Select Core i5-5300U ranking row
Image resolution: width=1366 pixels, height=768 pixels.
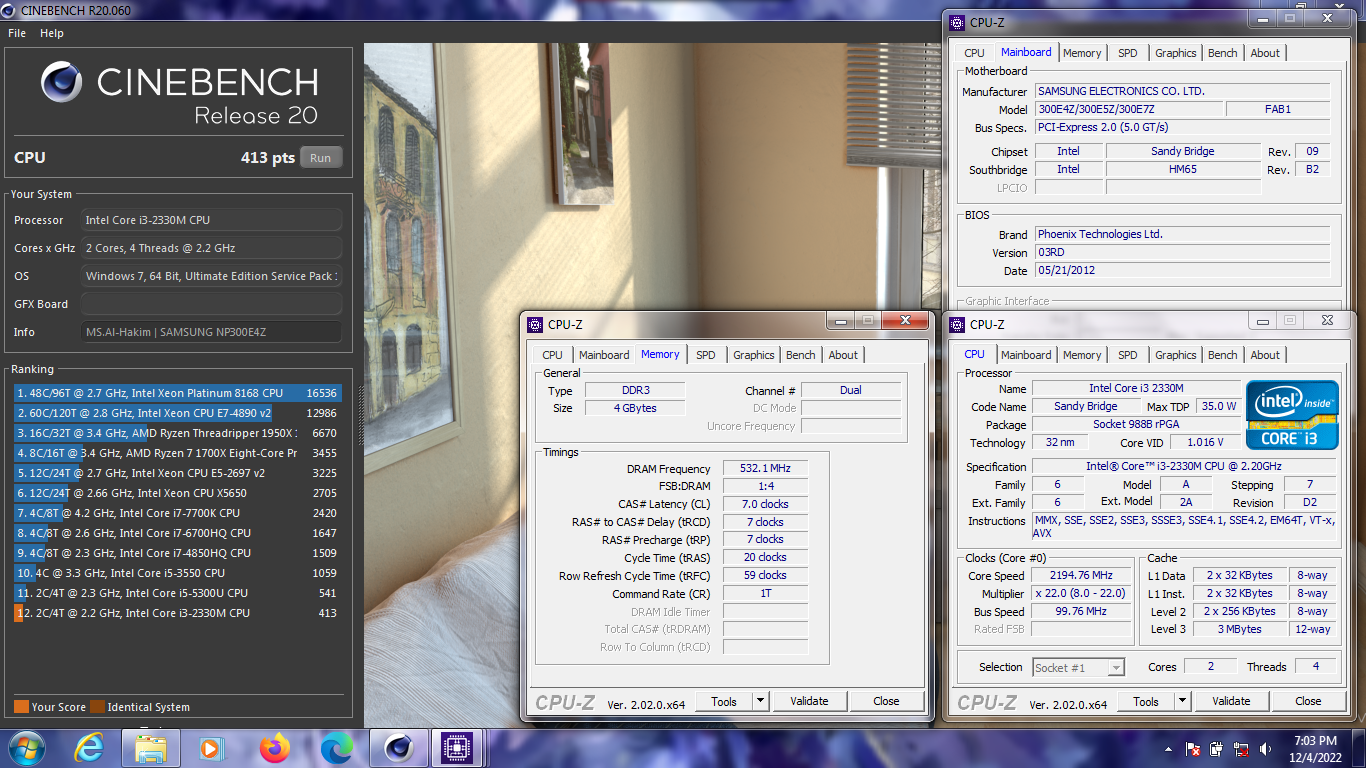tap(177, 593)
